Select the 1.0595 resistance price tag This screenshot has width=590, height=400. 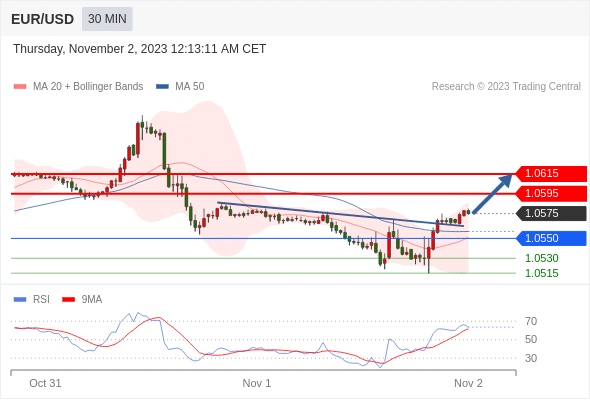(x=551, y=193)
